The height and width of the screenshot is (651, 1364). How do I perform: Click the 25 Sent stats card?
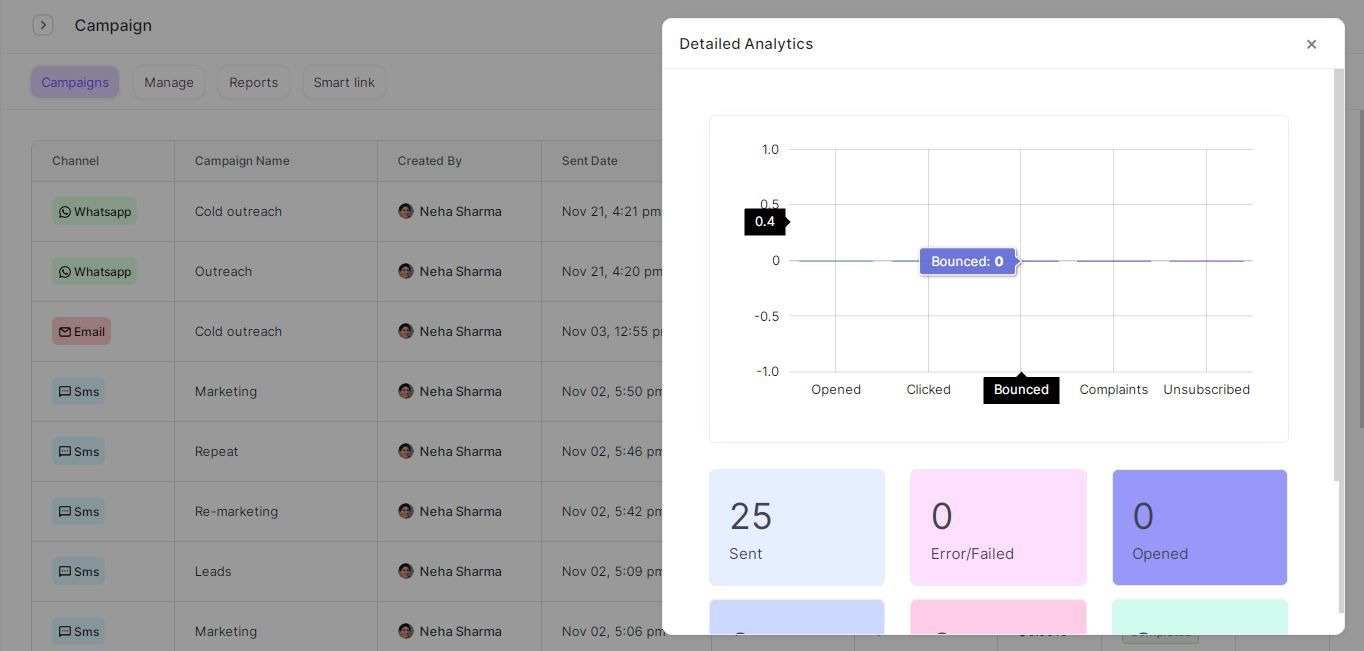click(797, 526)
